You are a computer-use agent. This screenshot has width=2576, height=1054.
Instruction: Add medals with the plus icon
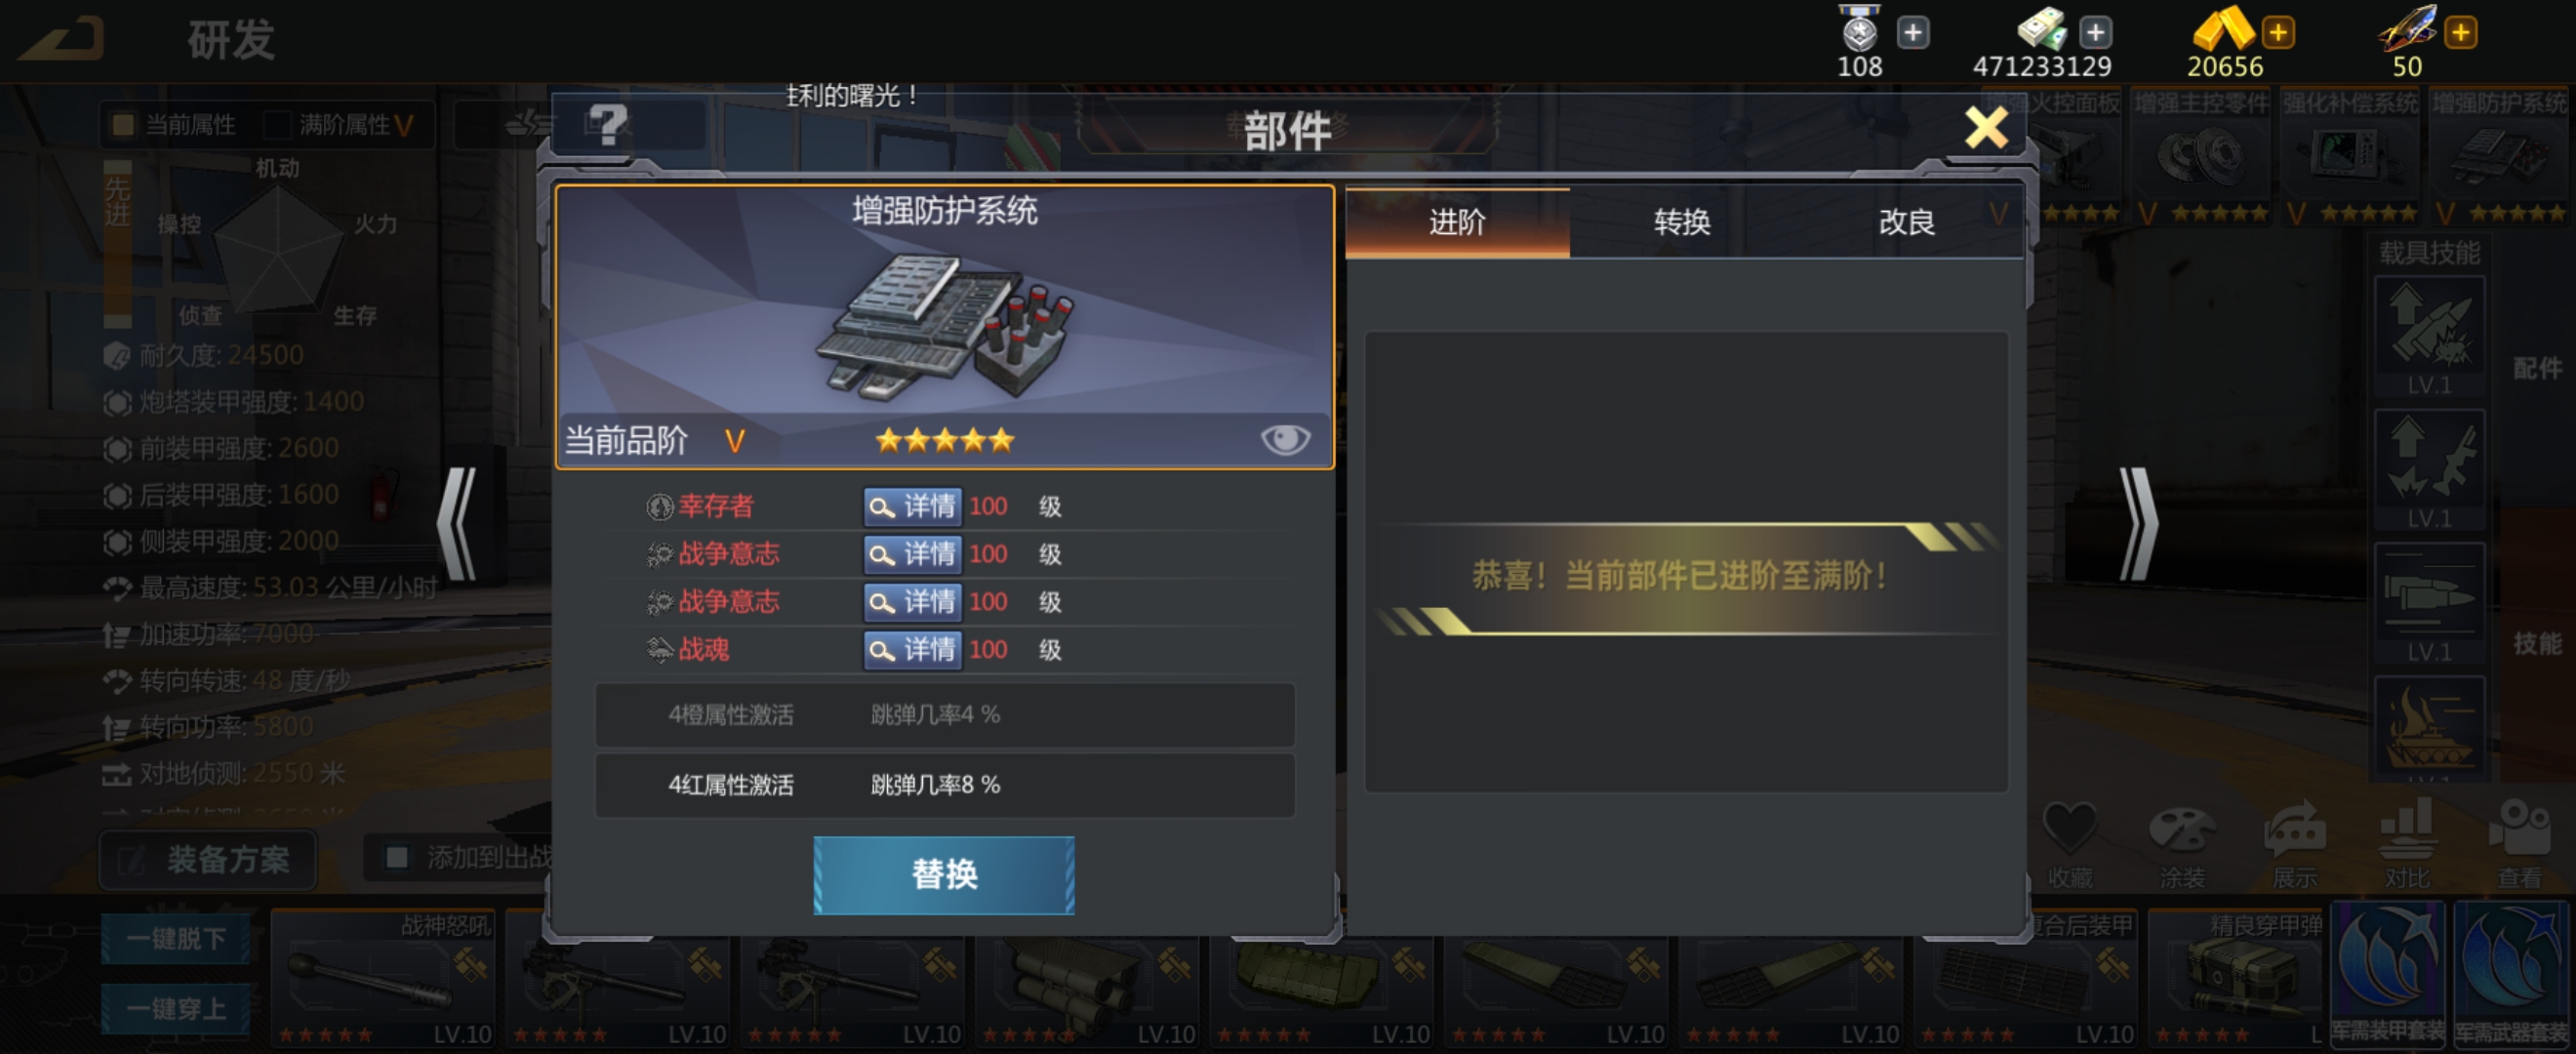(x=1912, y=32)
